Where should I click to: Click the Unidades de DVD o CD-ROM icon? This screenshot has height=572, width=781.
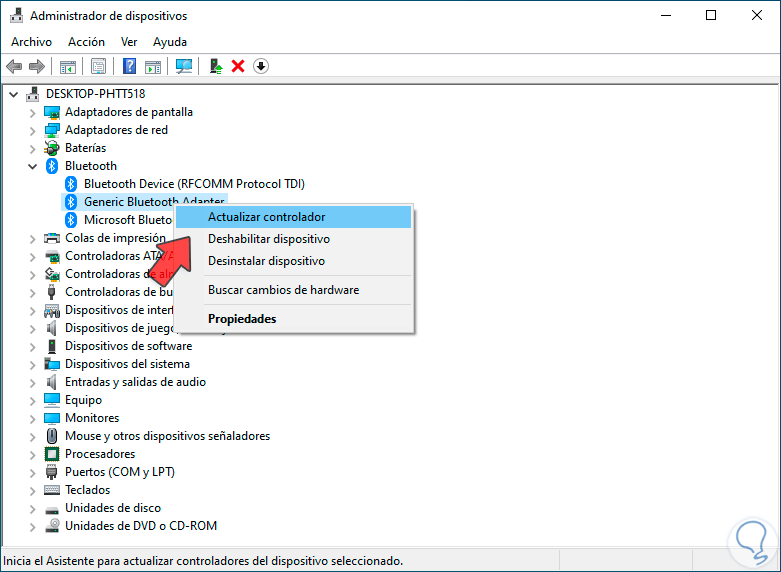click(x=52, y=526)
